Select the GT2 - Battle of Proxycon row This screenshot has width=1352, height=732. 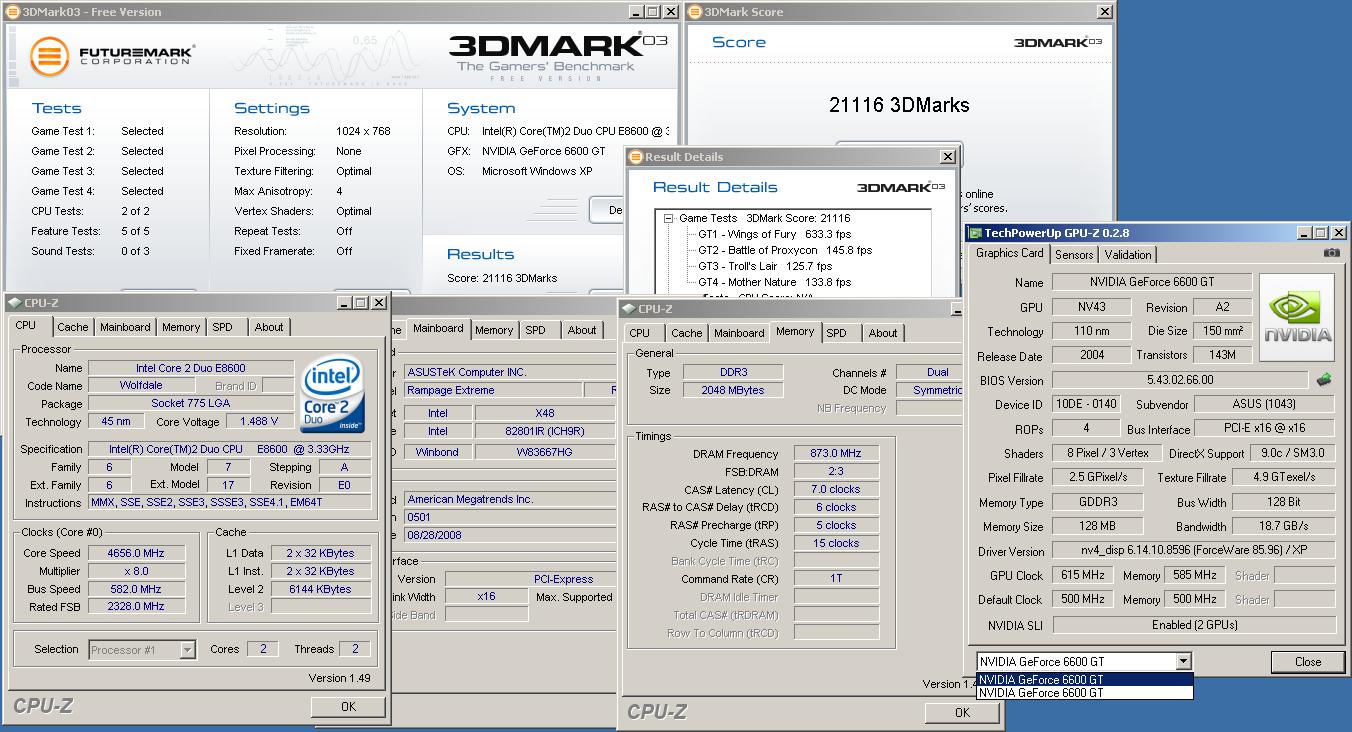point(785,250)
